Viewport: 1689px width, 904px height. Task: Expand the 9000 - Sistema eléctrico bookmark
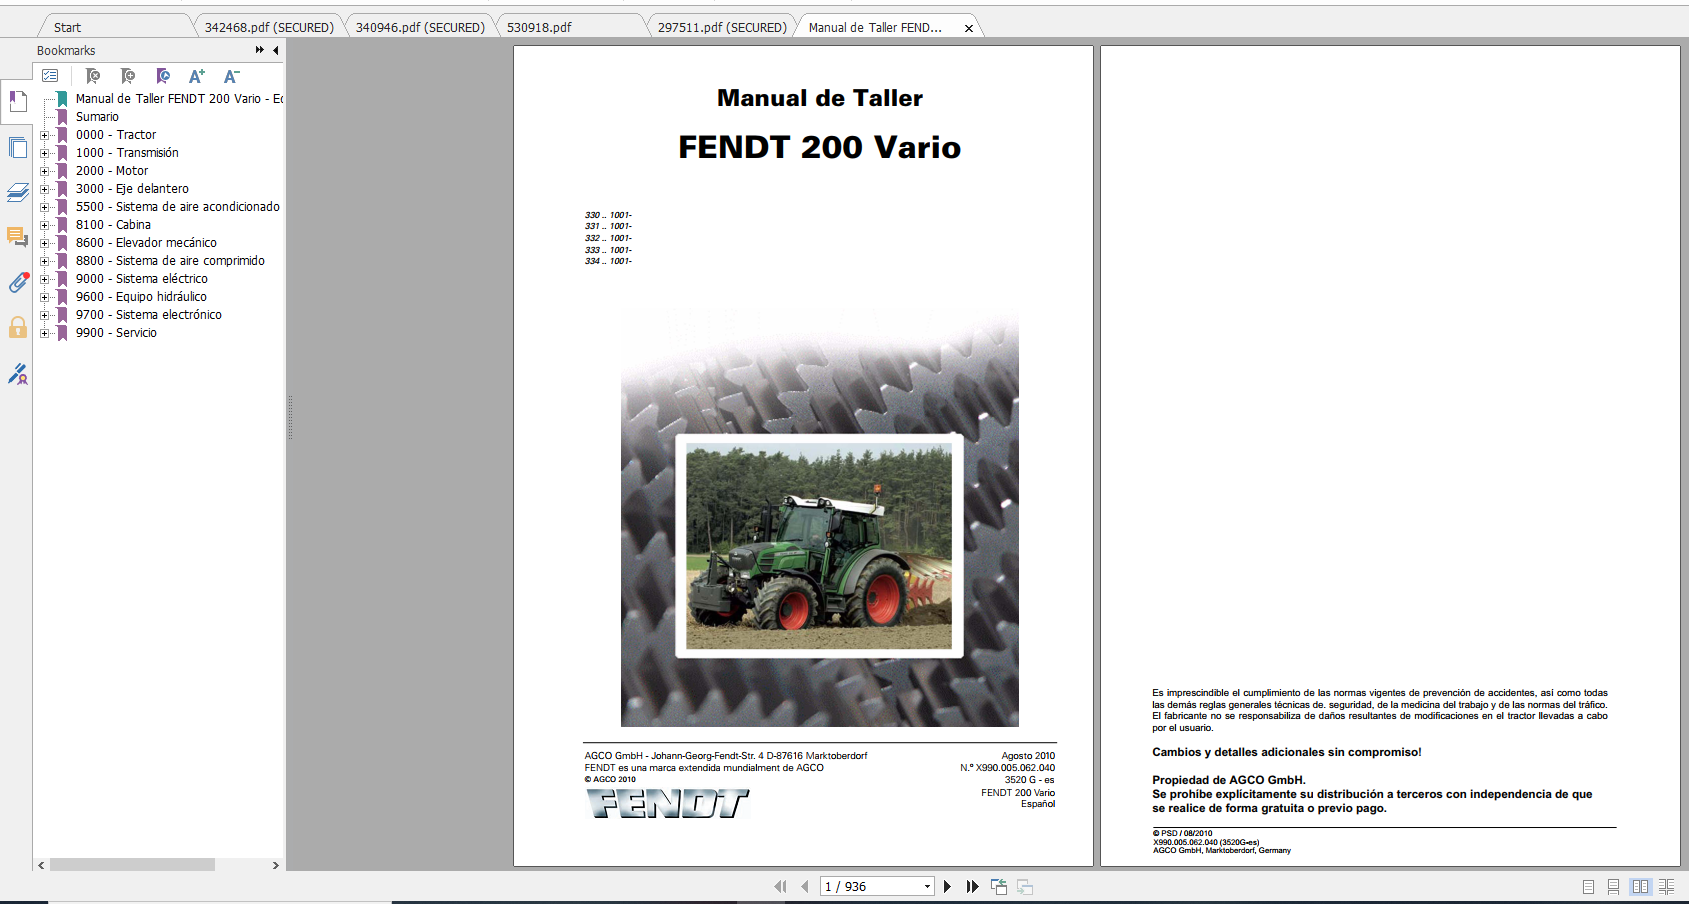(44, 279)
